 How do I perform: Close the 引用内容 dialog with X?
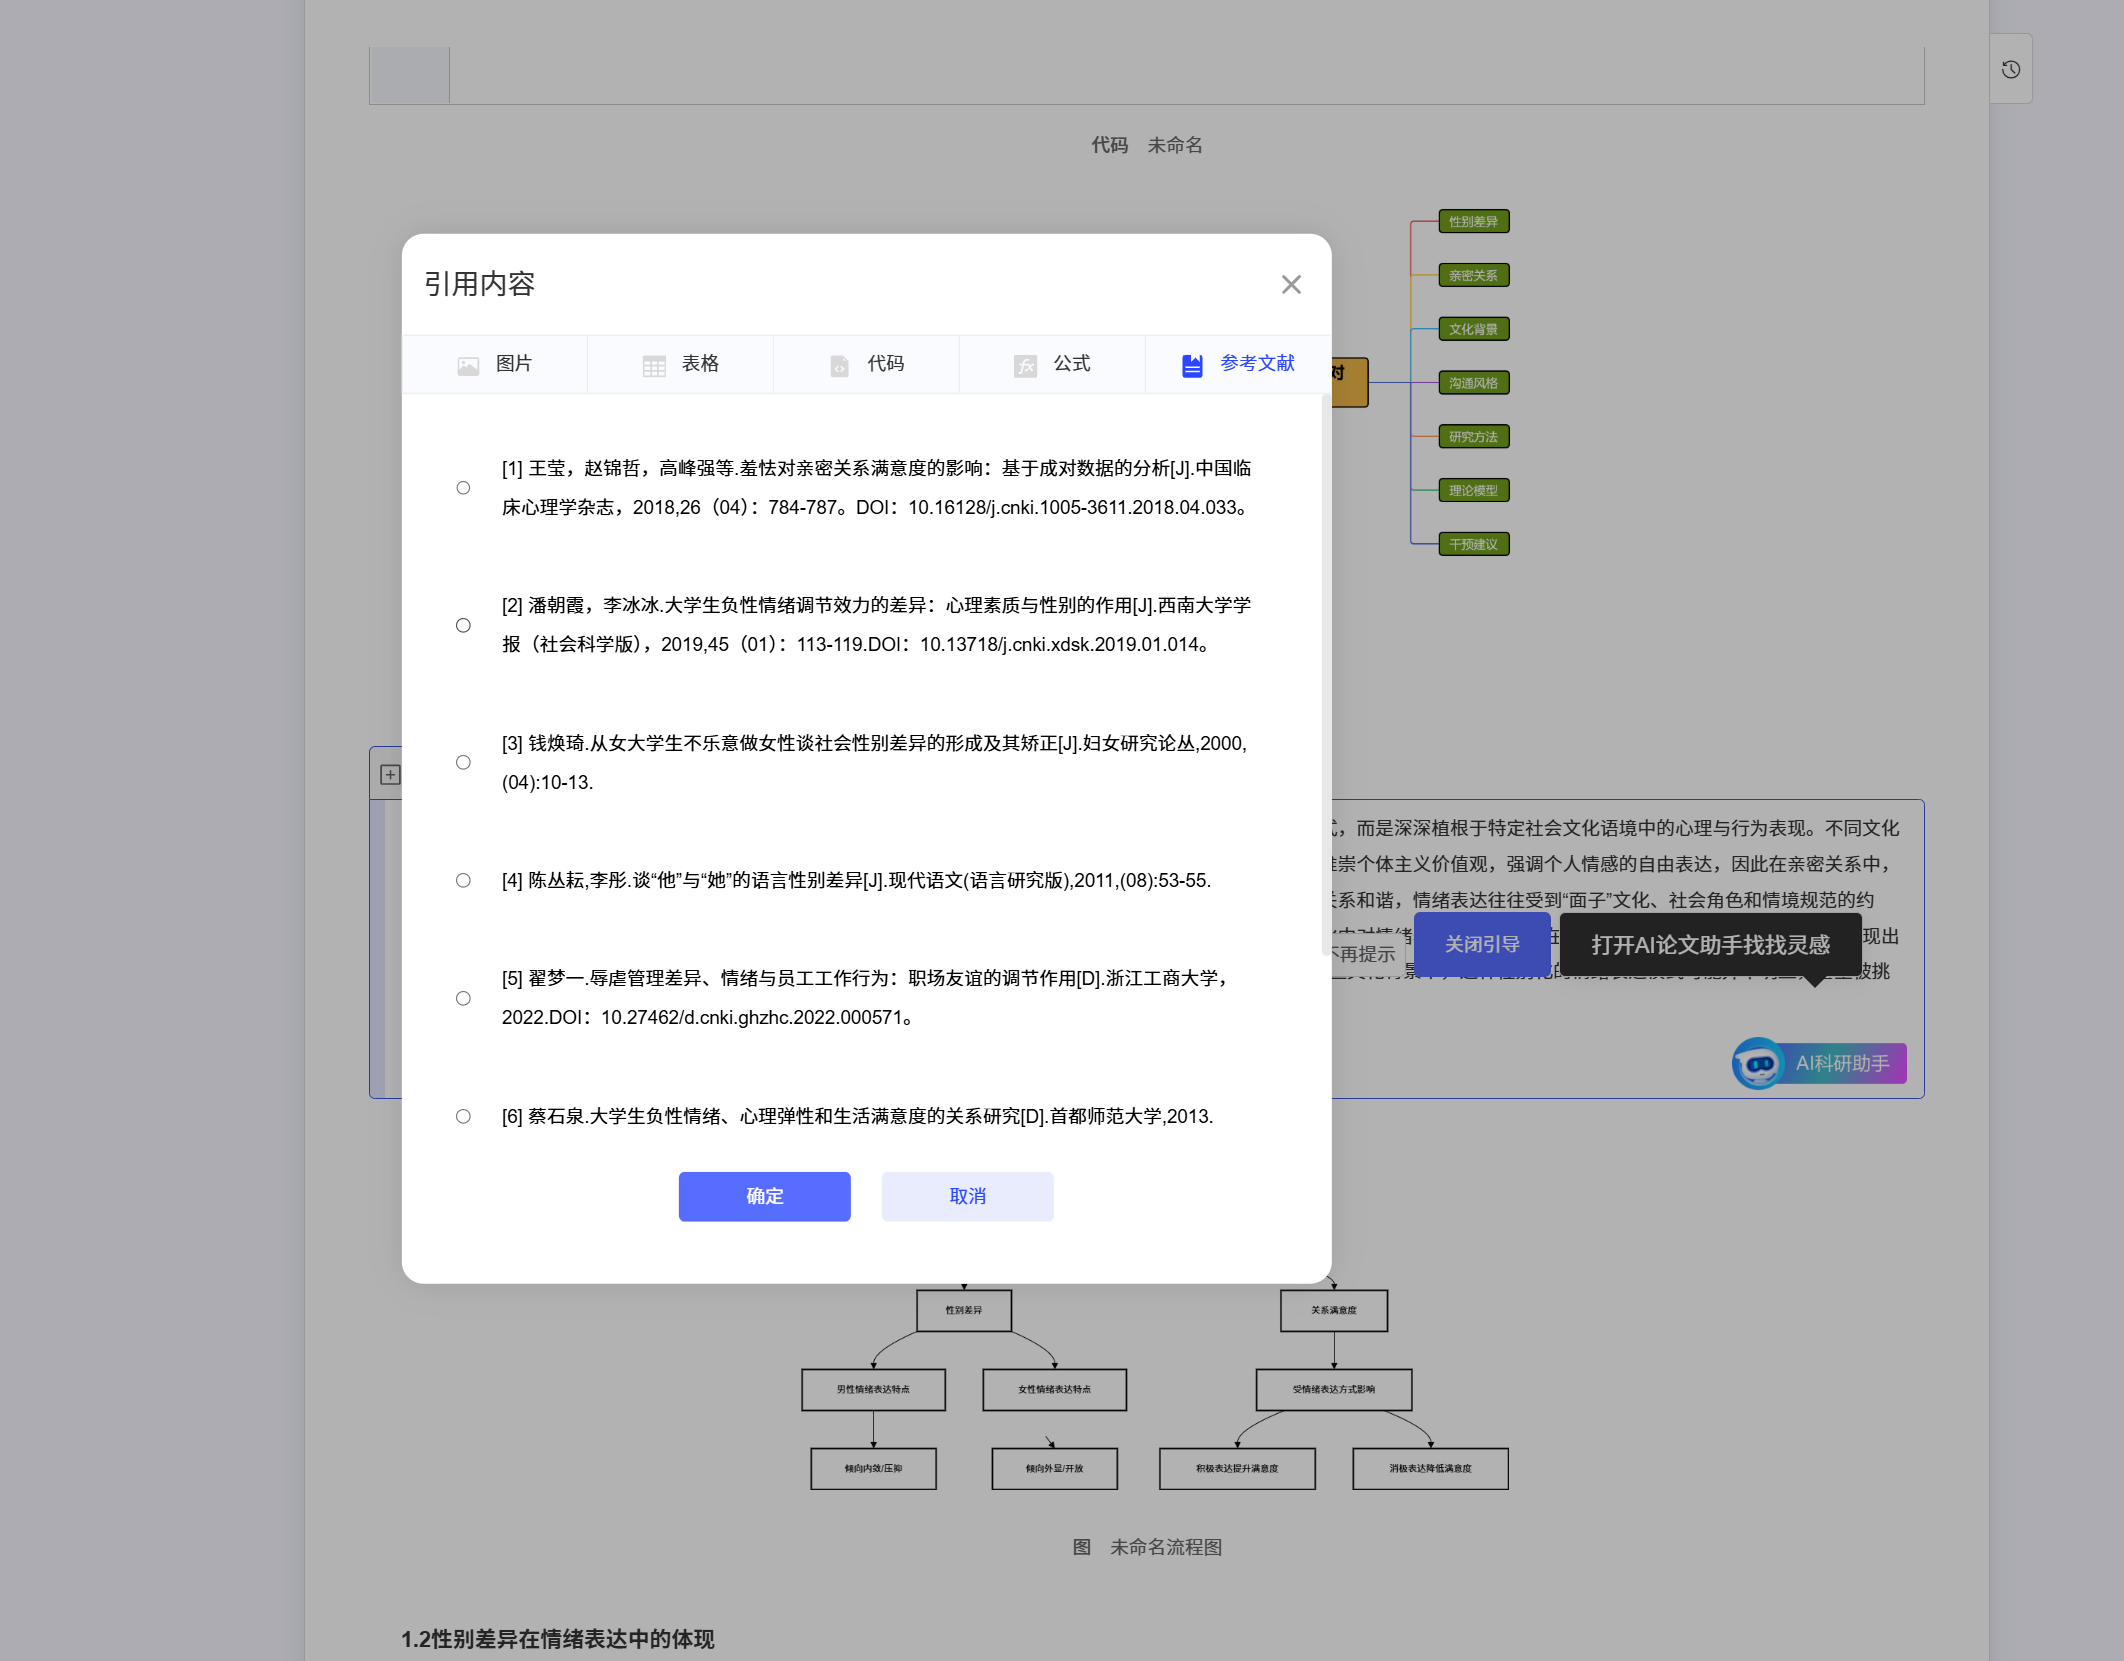(x=1291, y=285)
